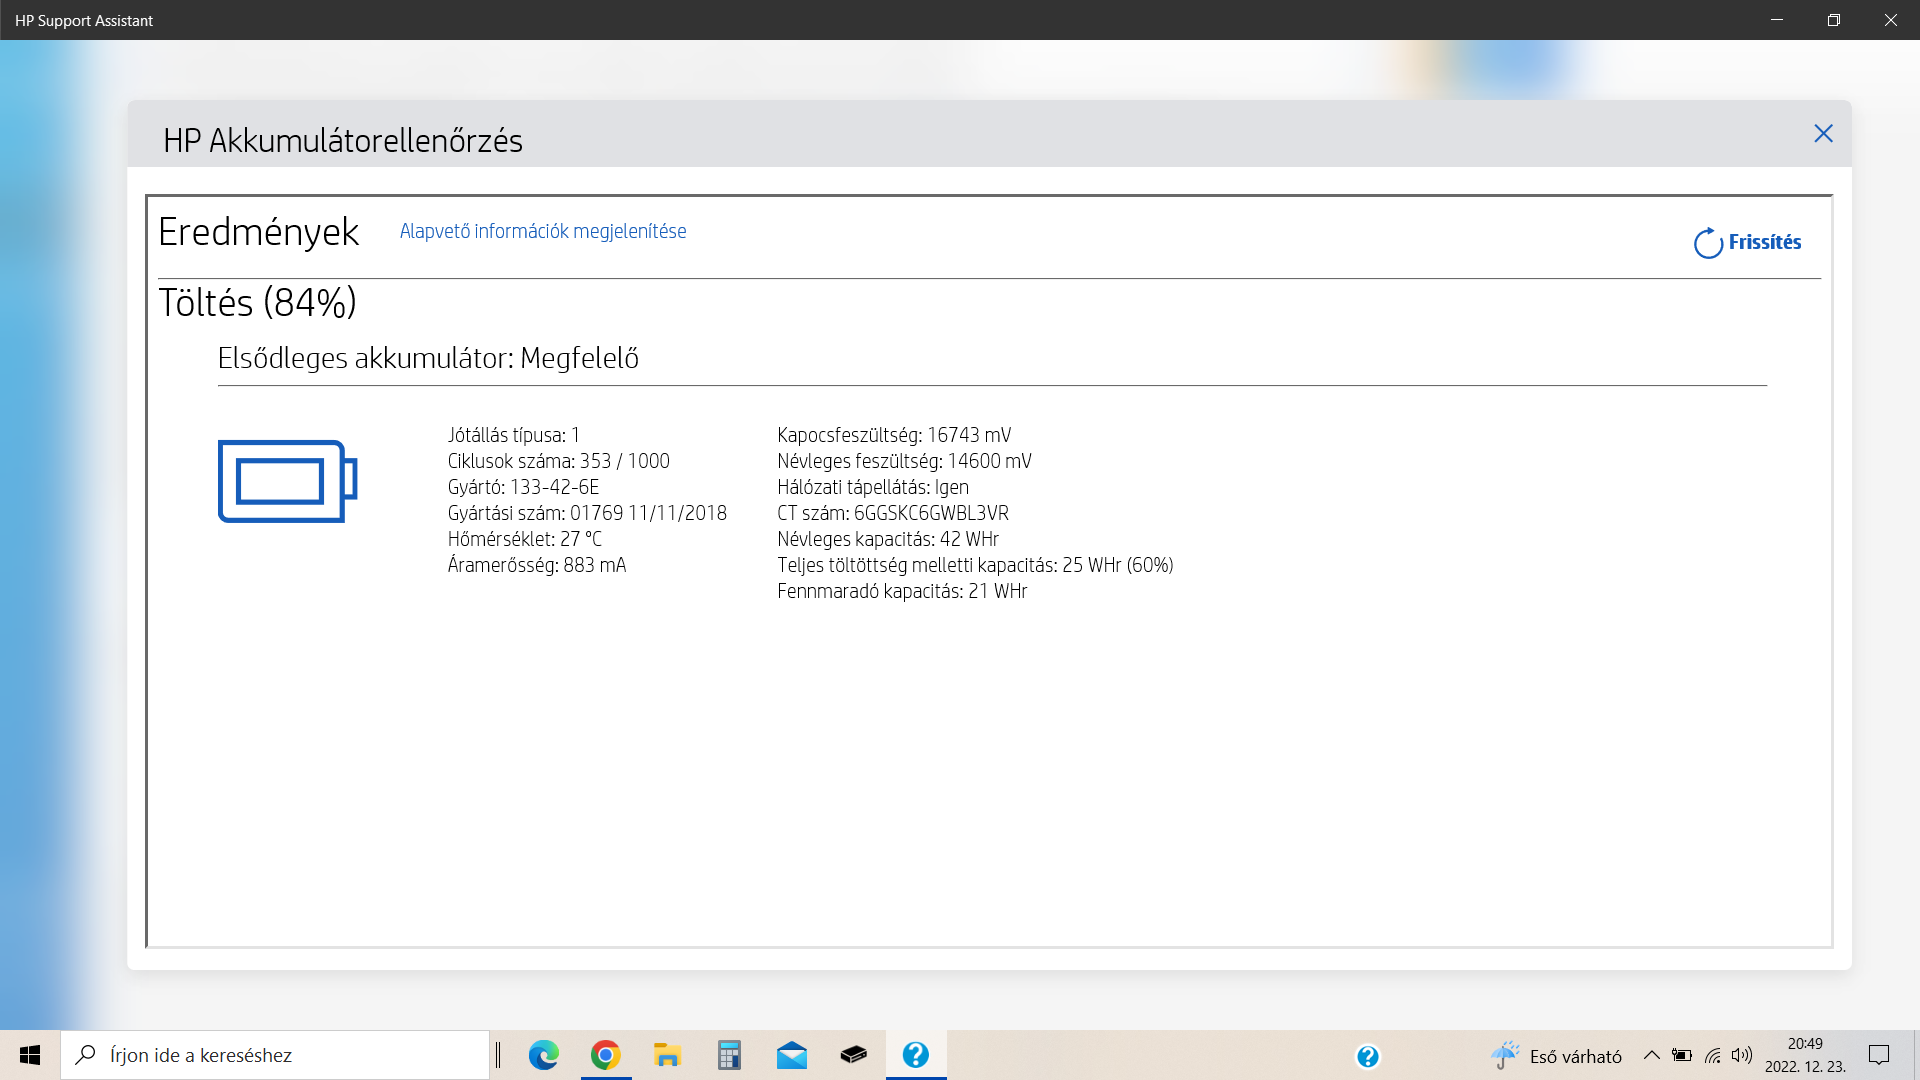
Task: Close the HP Akkumulátorellenőrzés panel
Action: [1823, 134]
